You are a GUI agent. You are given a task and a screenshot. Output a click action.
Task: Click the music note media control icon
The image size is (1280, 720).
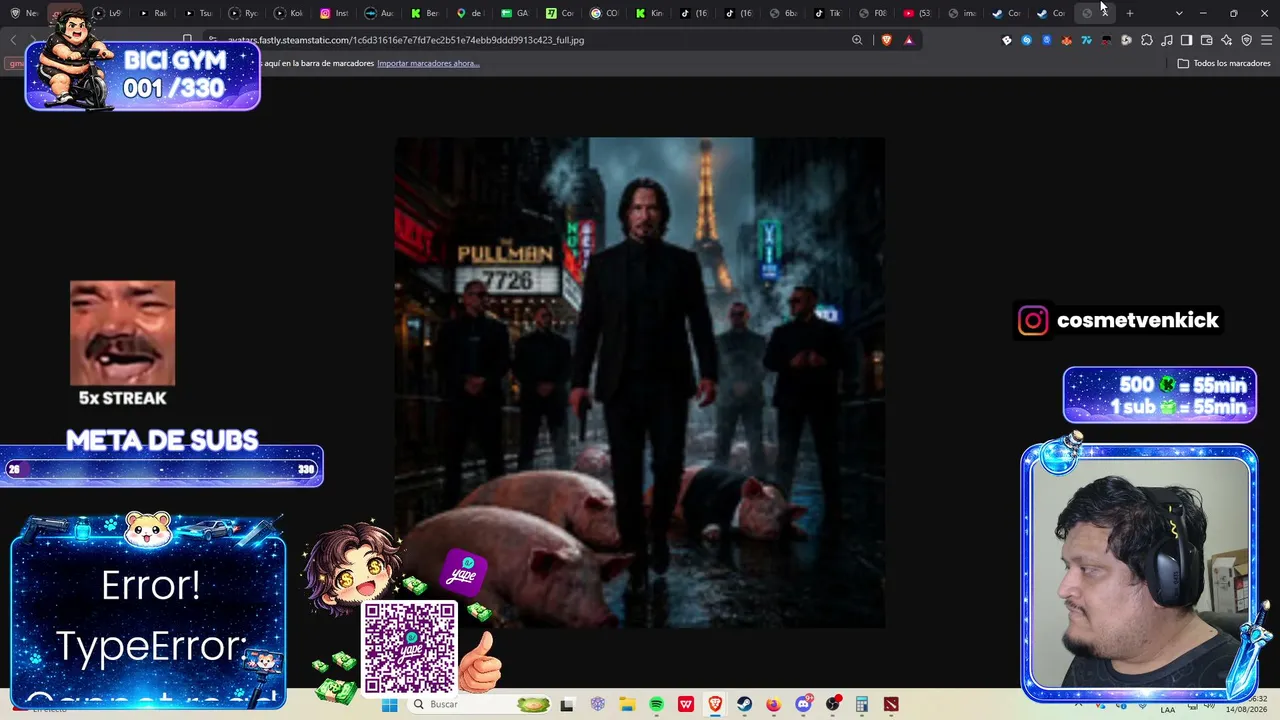(x=1166, y=40)
